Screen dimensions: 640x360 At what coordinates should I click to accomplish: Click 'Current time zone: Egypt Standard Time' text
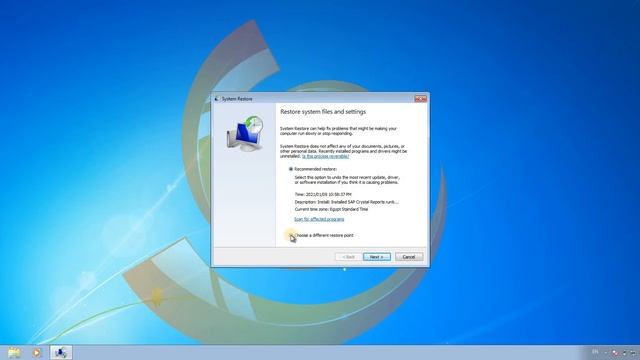(x=331, y=209)
